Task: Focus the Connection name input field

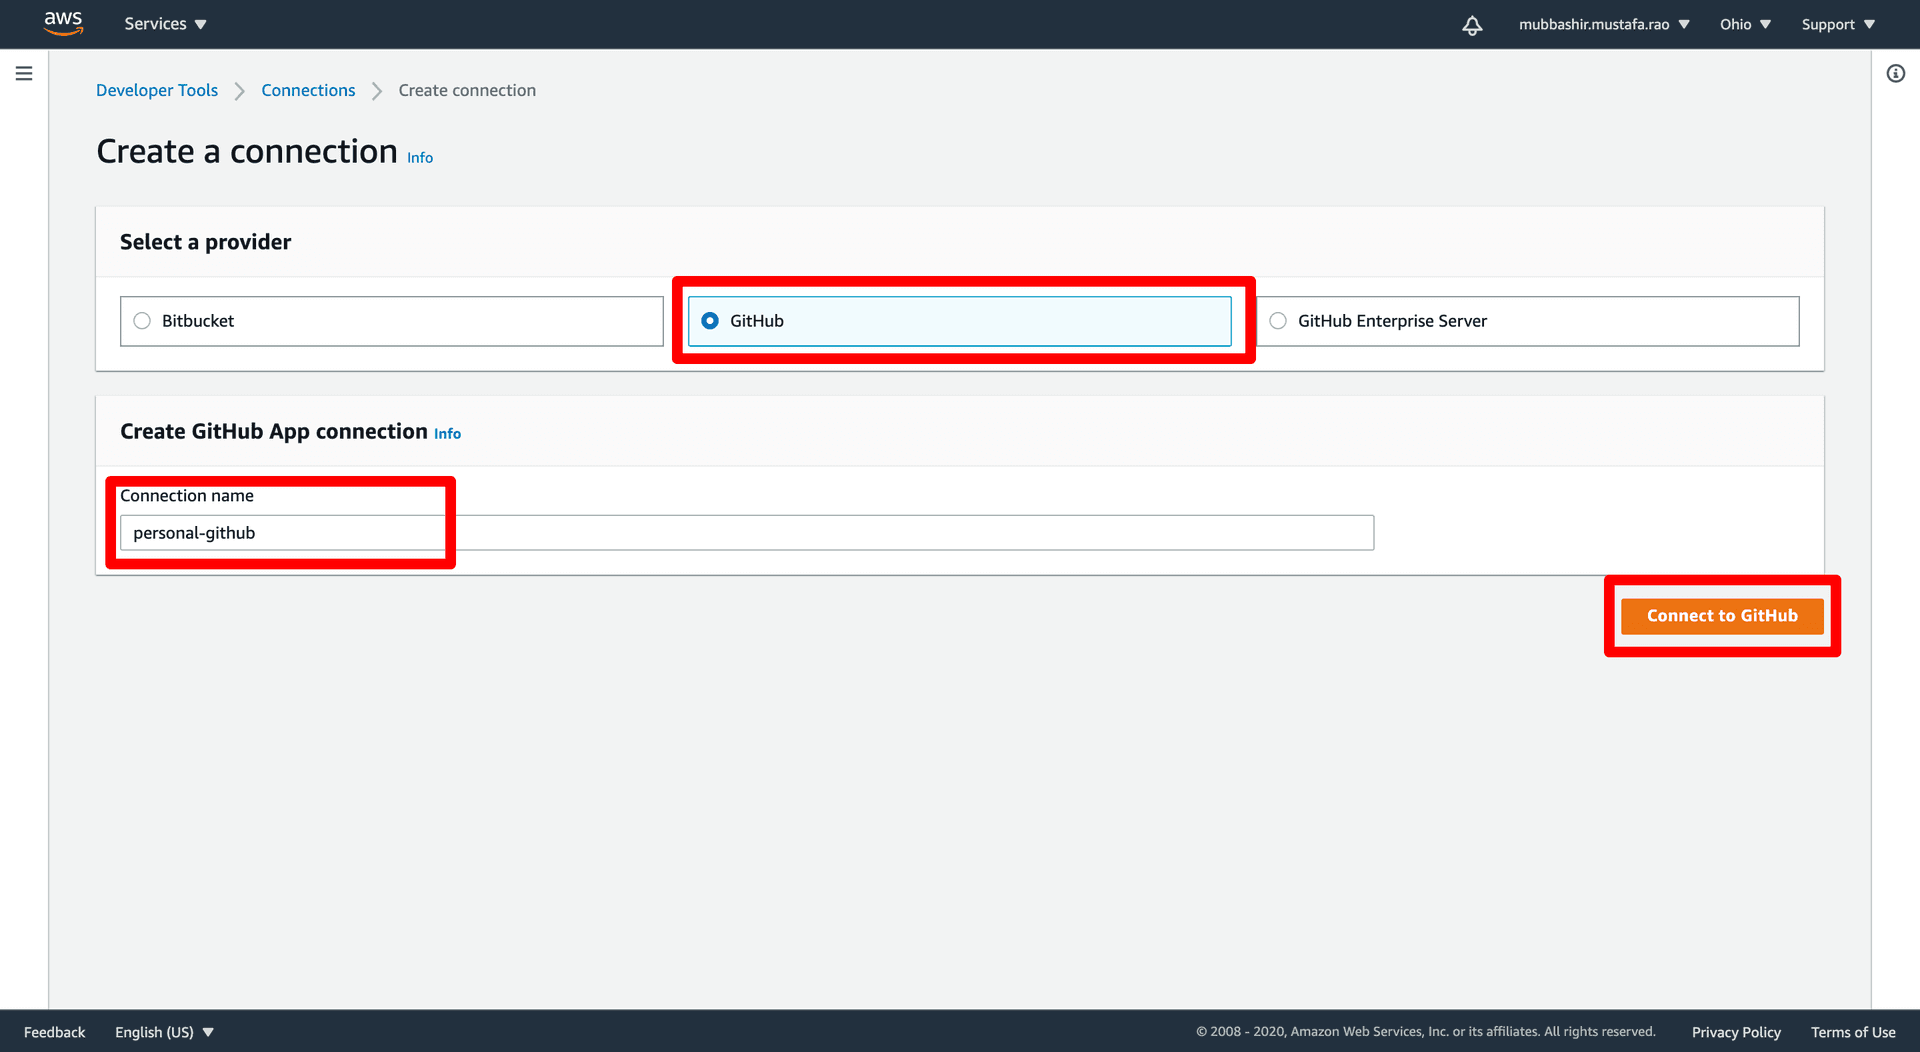Action: click(x=747, y=533)
